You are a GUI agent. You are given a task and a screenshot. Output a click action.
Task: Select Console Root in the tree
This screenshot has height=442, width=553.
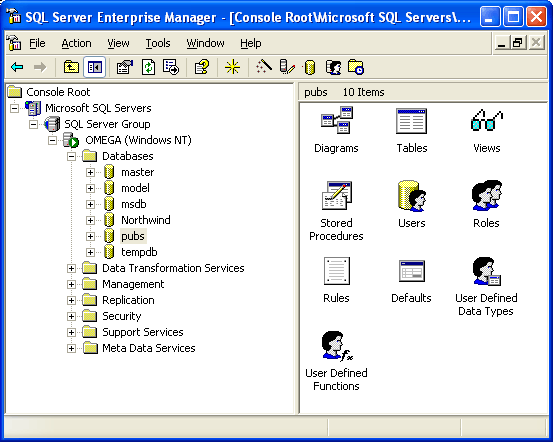pyautogui.click(x=58, y=92)
